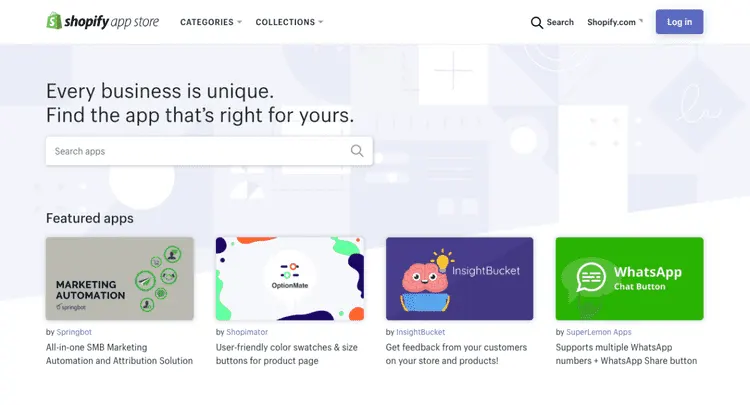Click the InsightBucket brain mascot icon
The height and width of the screenshot is (405, 750).
[418, 281]
